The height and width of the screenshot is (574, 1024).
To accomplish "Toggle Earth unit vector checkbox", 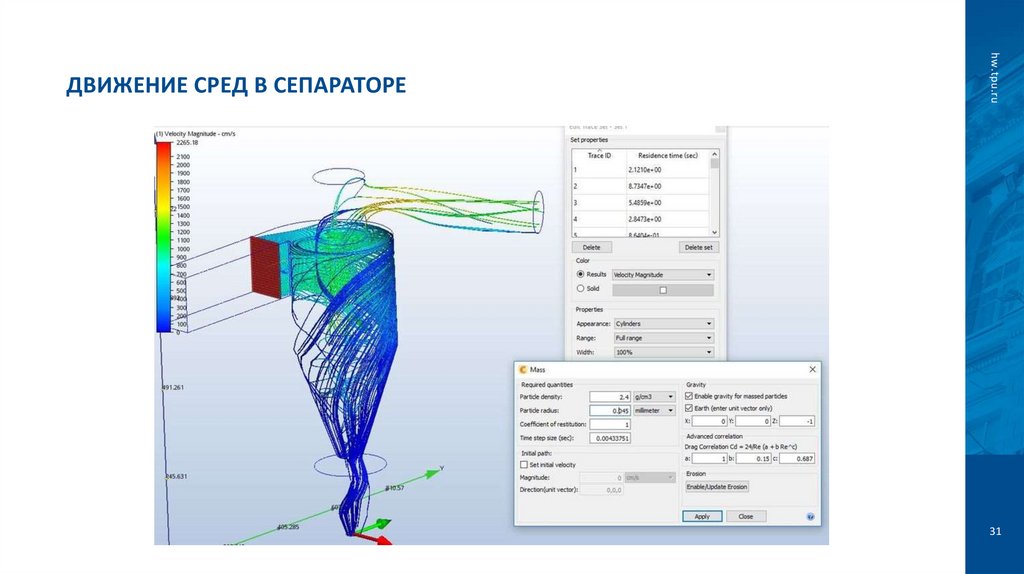I will 688,408.
